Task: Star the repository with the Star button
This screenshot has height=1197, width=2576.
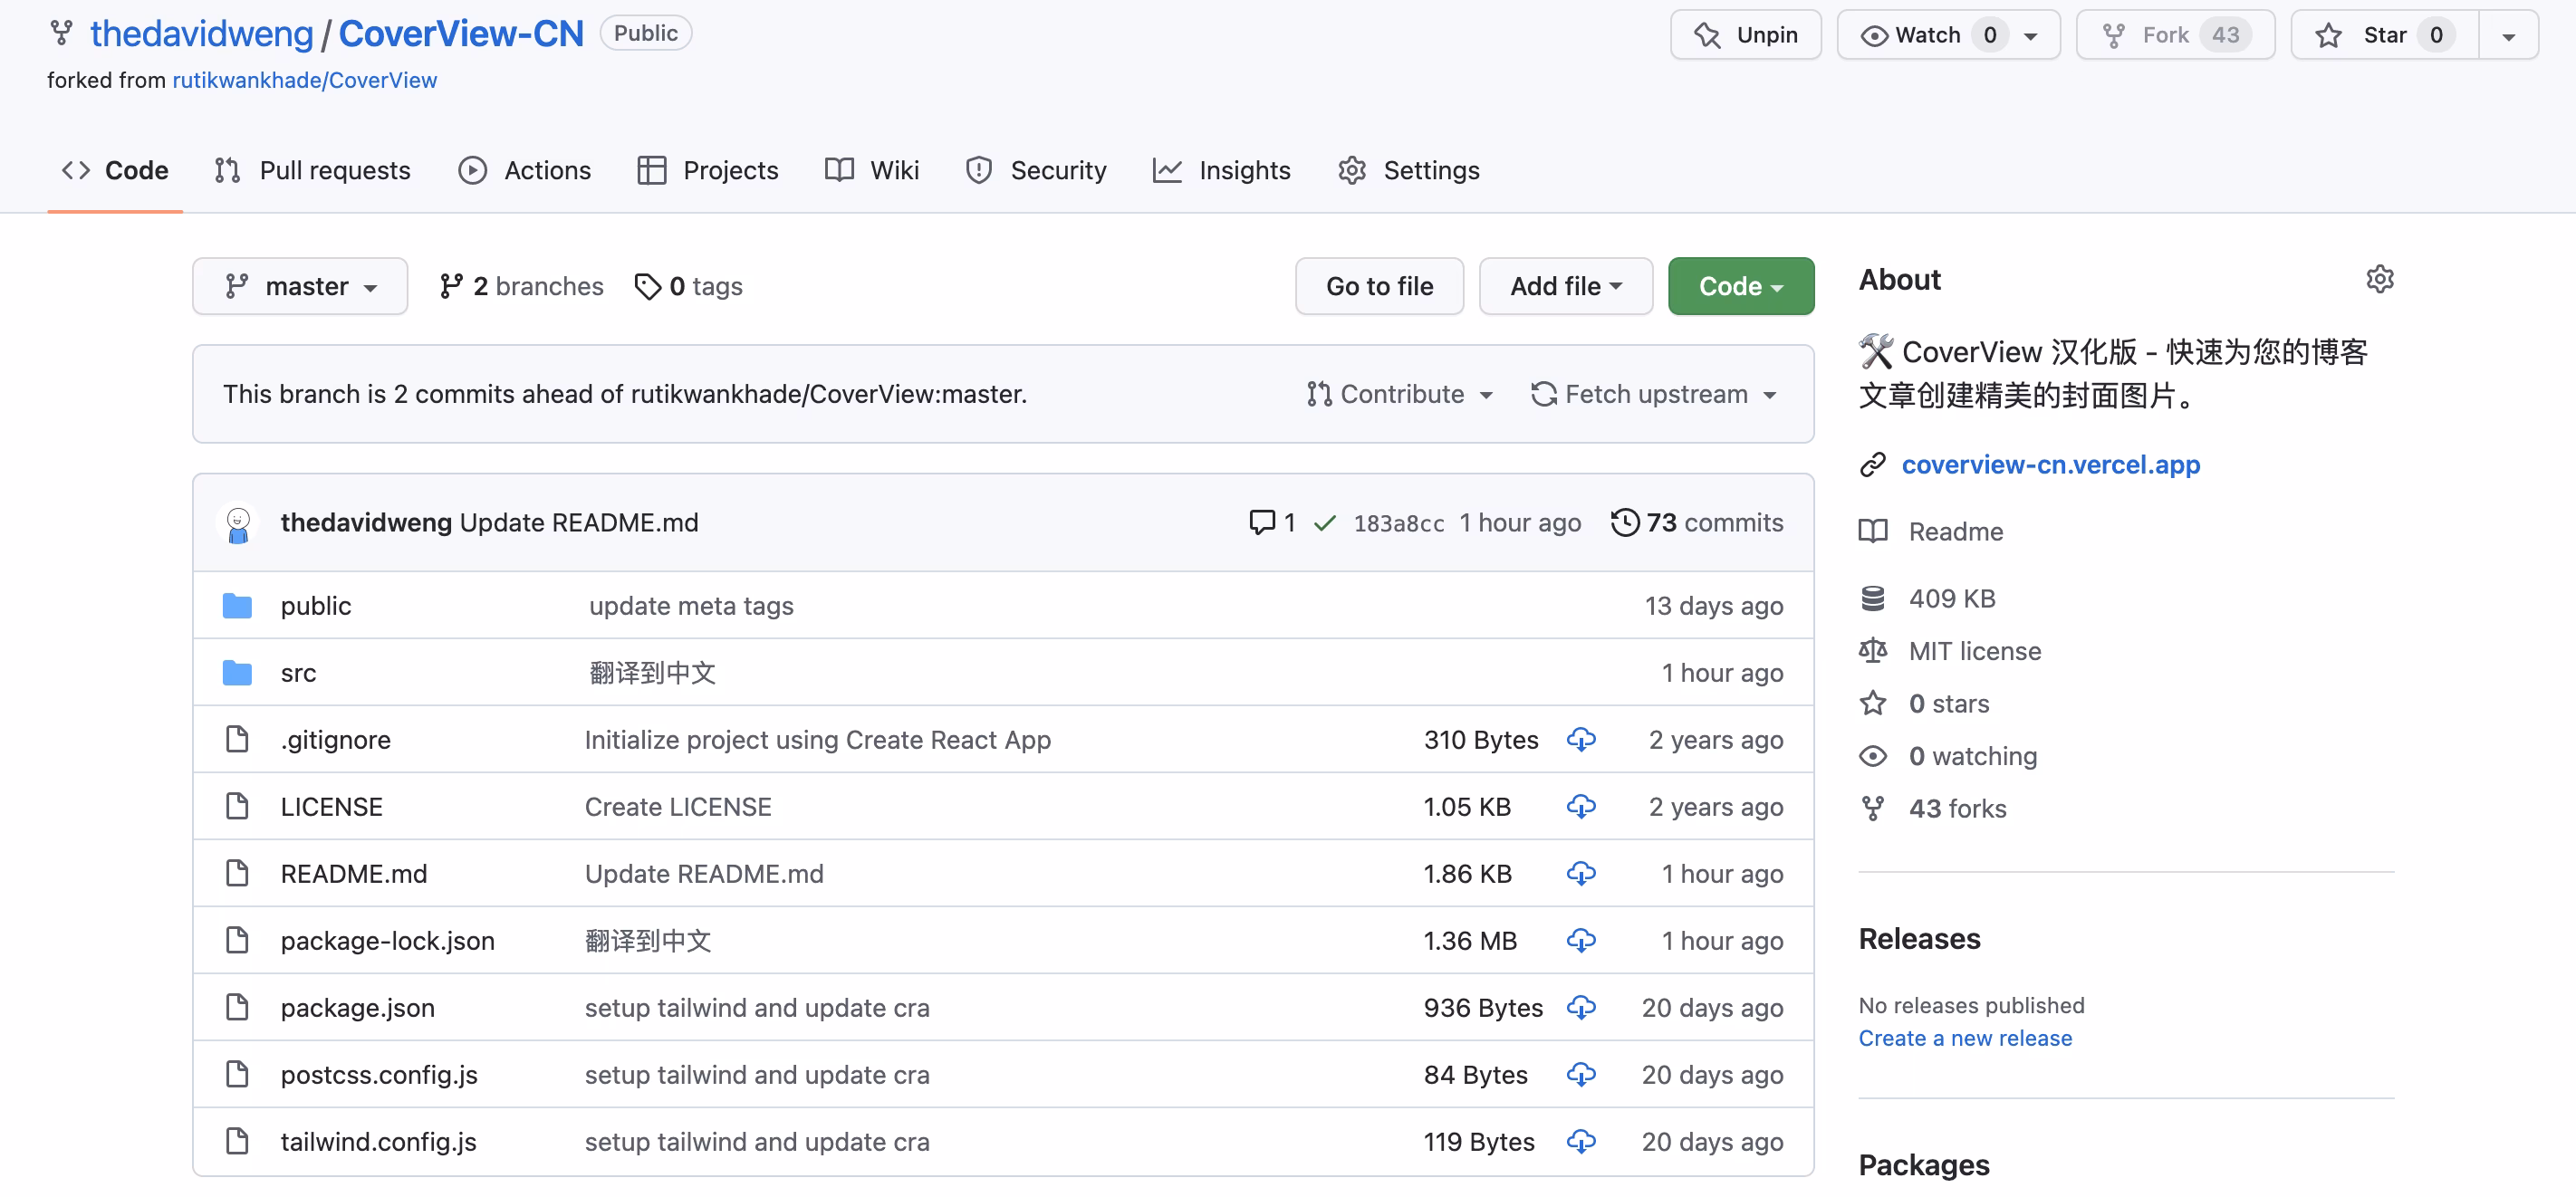Action: tap(2384, 35)
